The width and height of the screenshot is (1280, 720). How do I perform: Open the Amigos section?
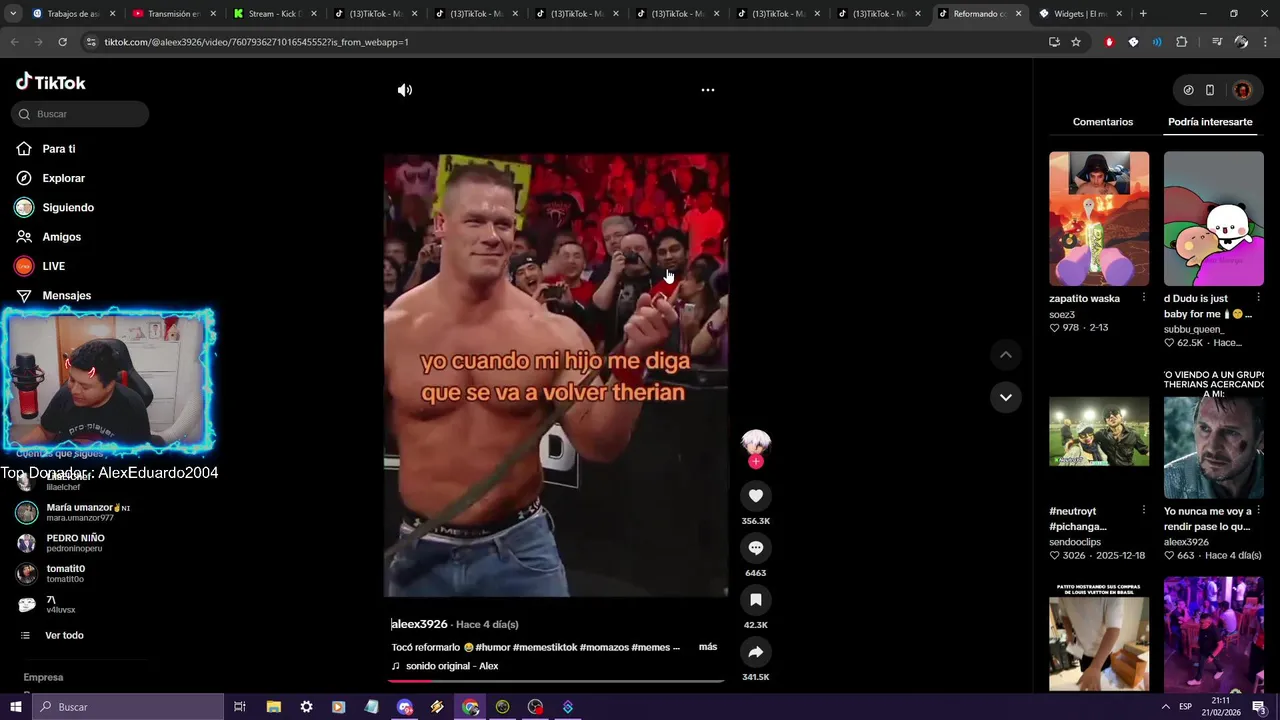tap(61, 237)
